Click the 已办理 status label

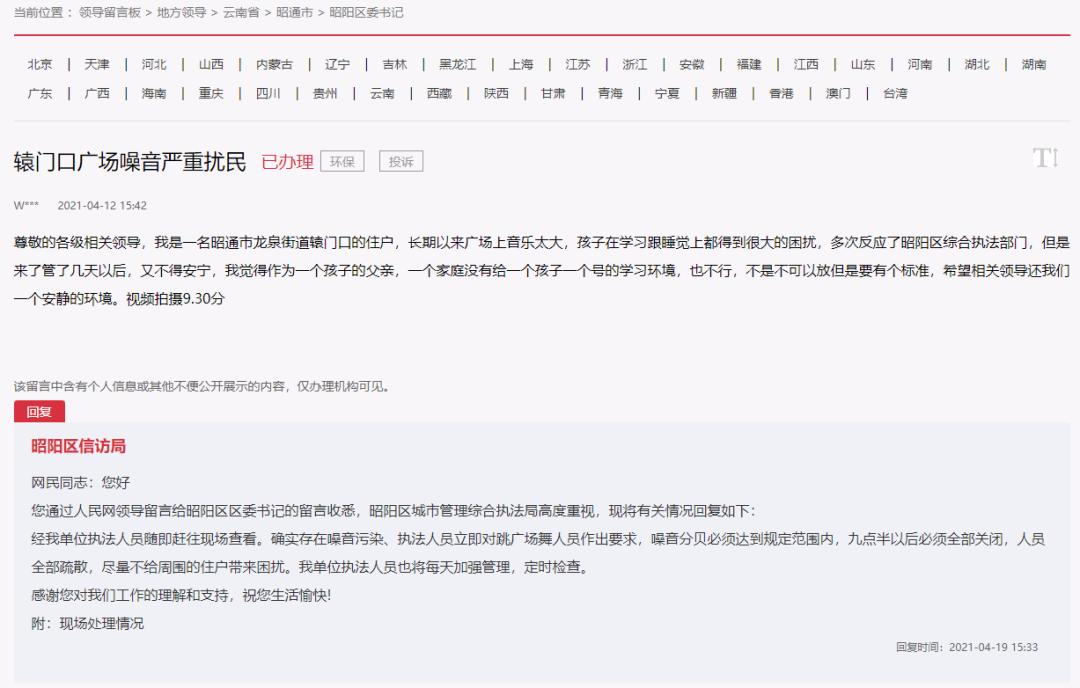tap(288, 160)
